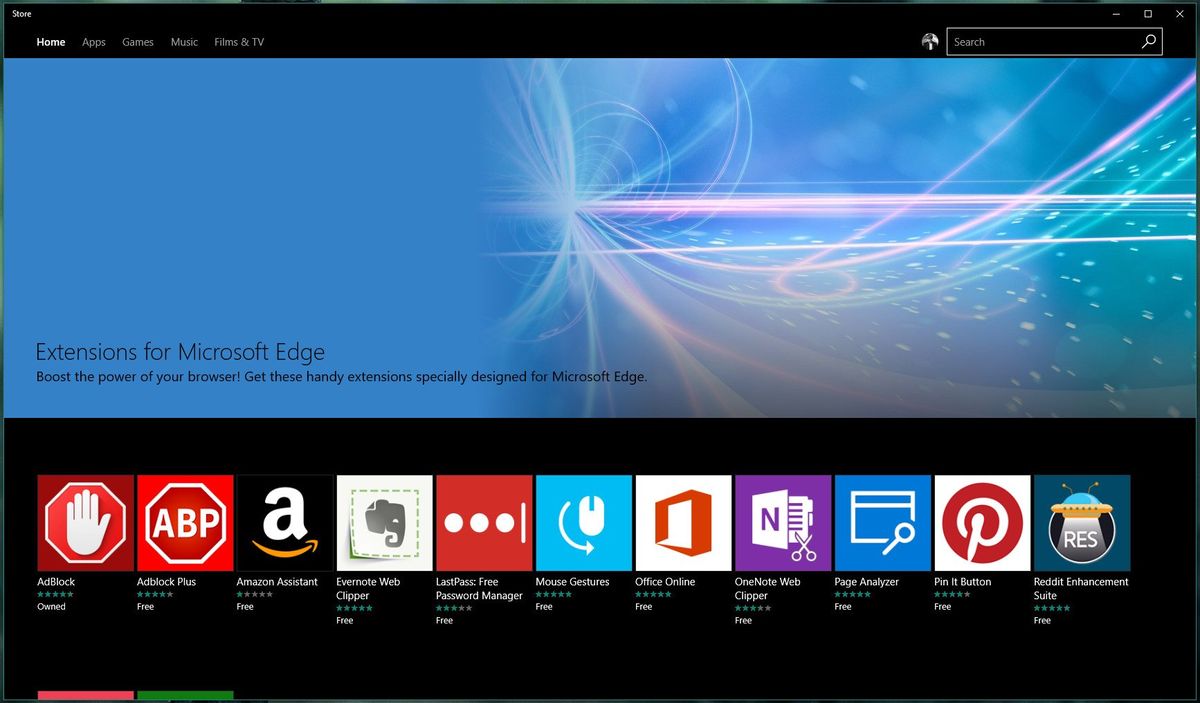Select the Mouse Gestures extension
The width and height of the screenshot is (1200, 703).
(583, 522)
